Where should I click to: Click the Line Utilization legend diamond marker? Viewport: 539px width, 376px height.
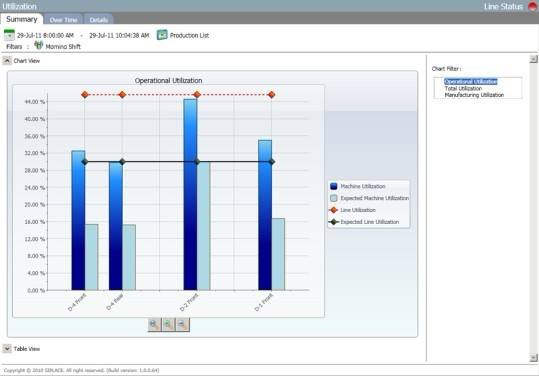[x=333, y=210]
